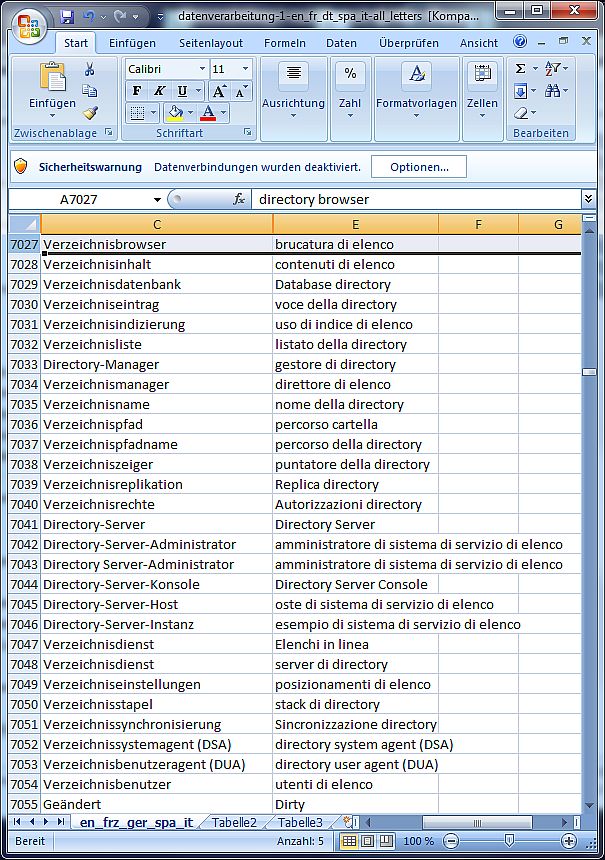This screenshot has height=860, width=605.
Task: Insert AutoSum with sigma icon
Action: coord(521,69)
